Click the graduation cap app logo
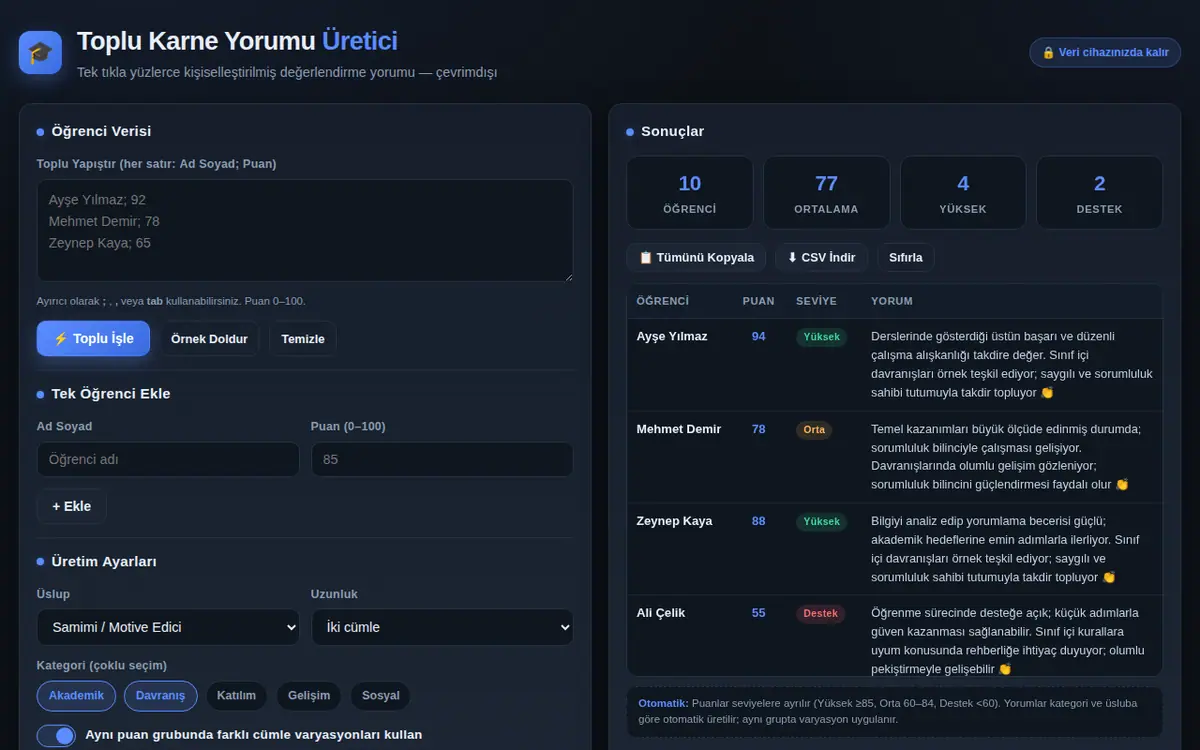1200x750 pixels. (40, 52)
